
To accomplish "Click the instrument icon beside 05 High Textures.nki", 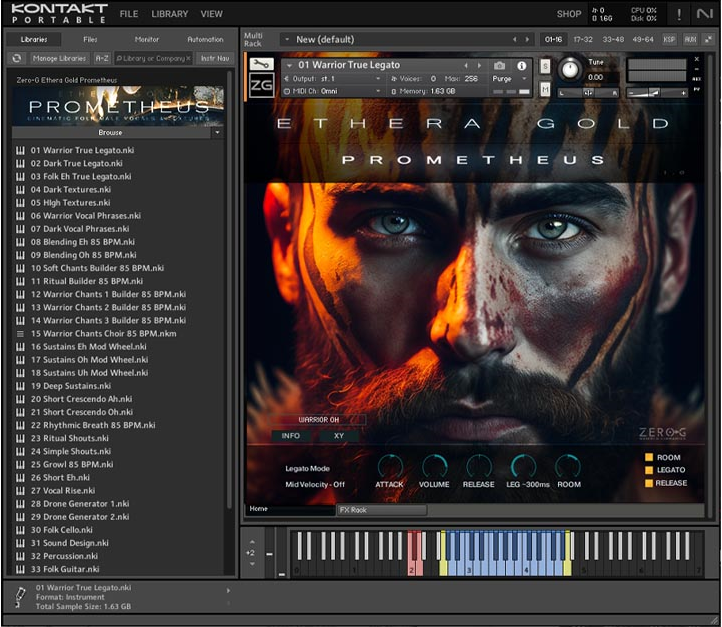I will pyautogui.click(x=20, y=203).
